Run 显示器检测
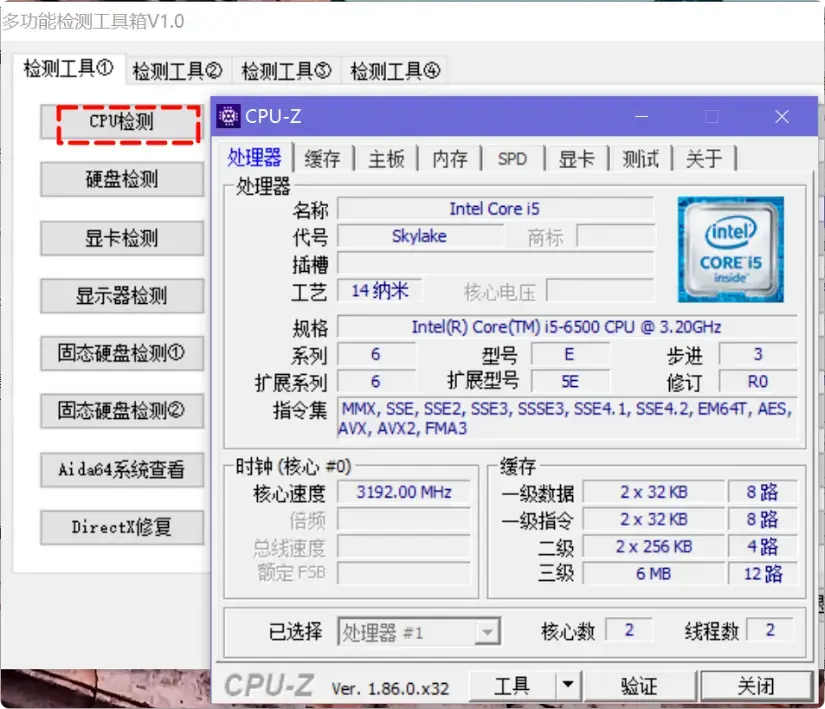 [x=122, y=295]
